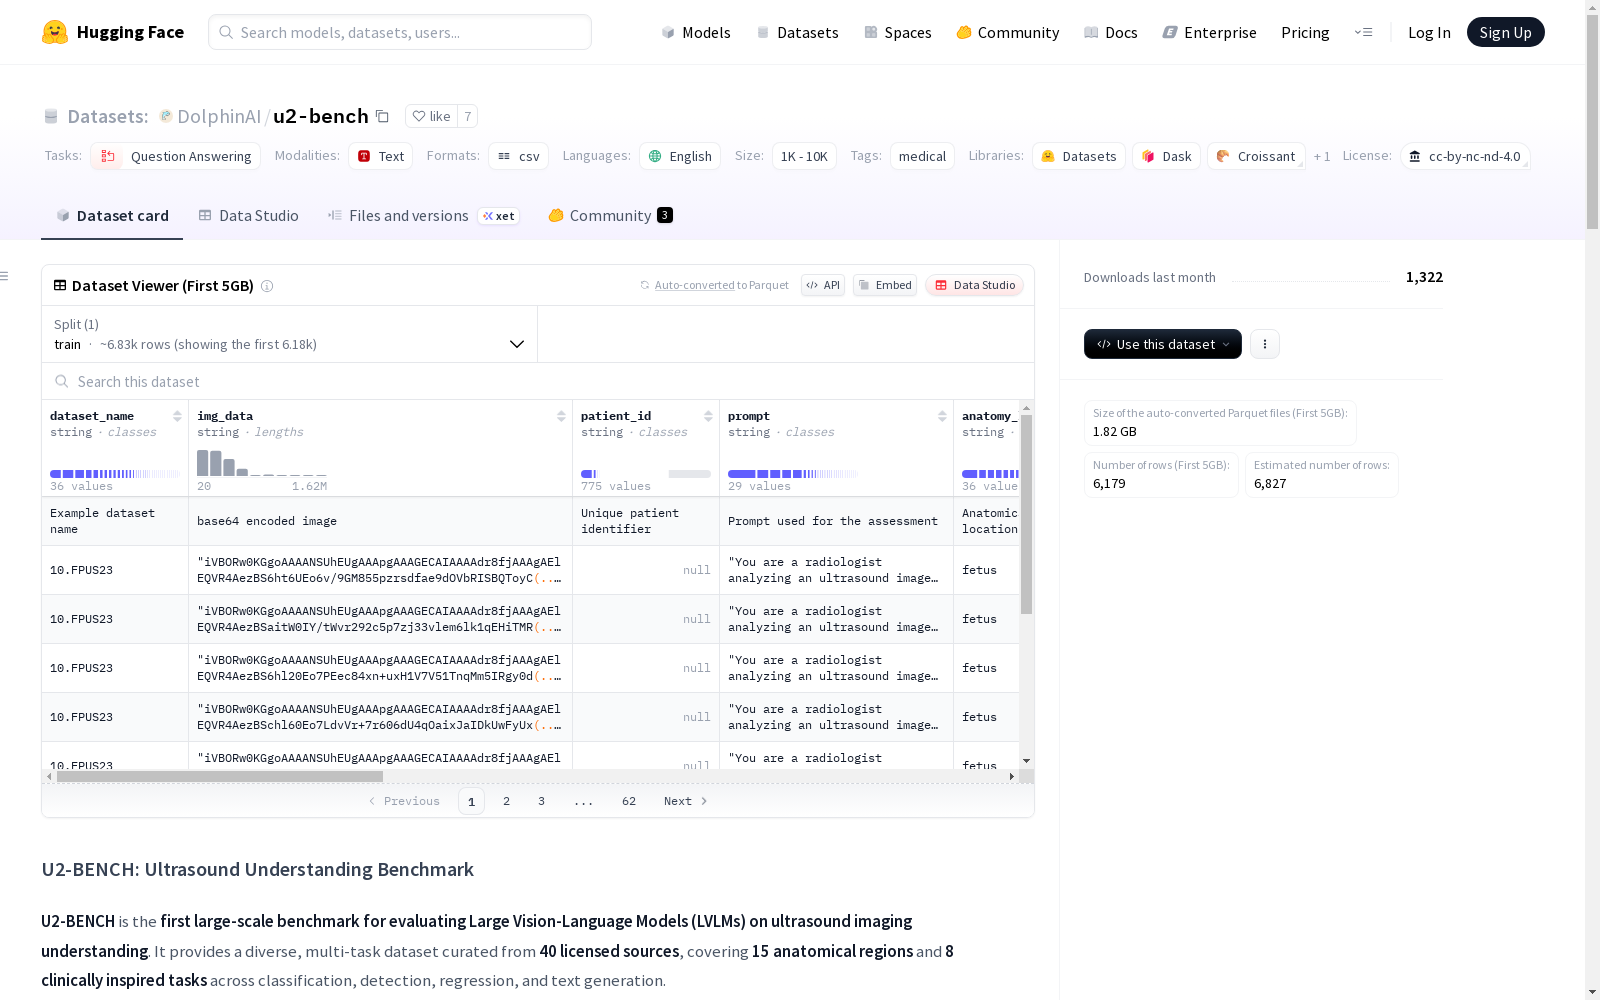1600x1000 pixels.
Task: Sort by the dataset_name column arrows
Action: click(x=177, y=416)
